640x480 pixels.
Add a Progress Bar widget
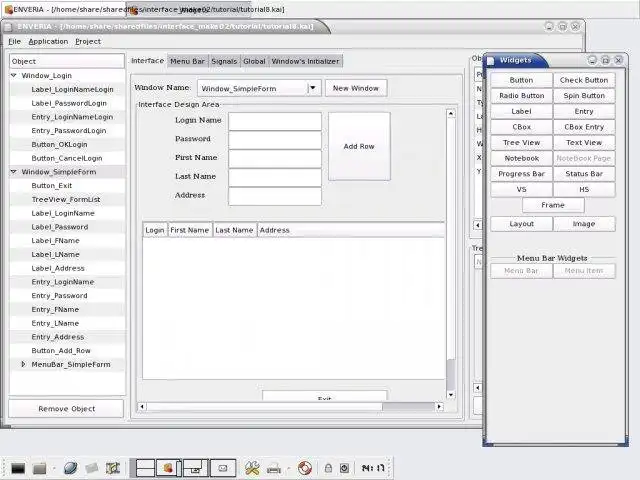pyautogui.click(x=521, y=174)
